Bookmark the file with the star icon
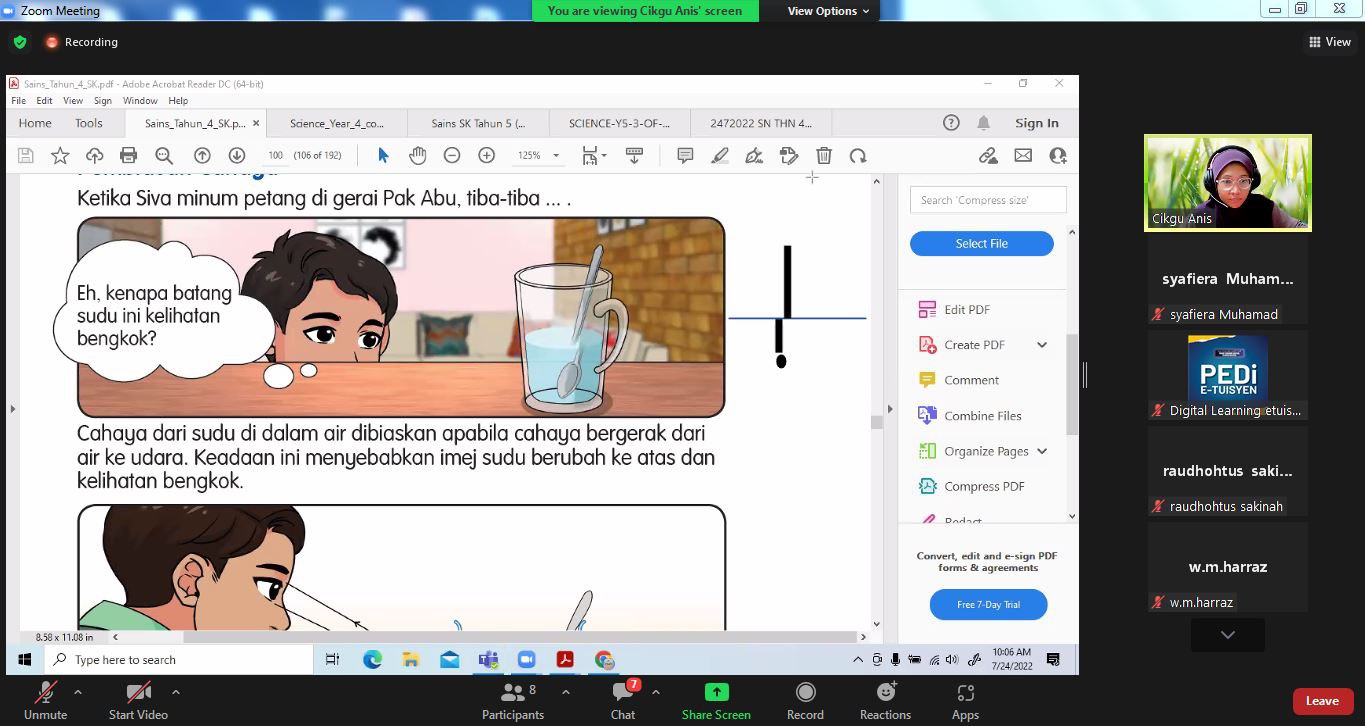 point(60,156)
